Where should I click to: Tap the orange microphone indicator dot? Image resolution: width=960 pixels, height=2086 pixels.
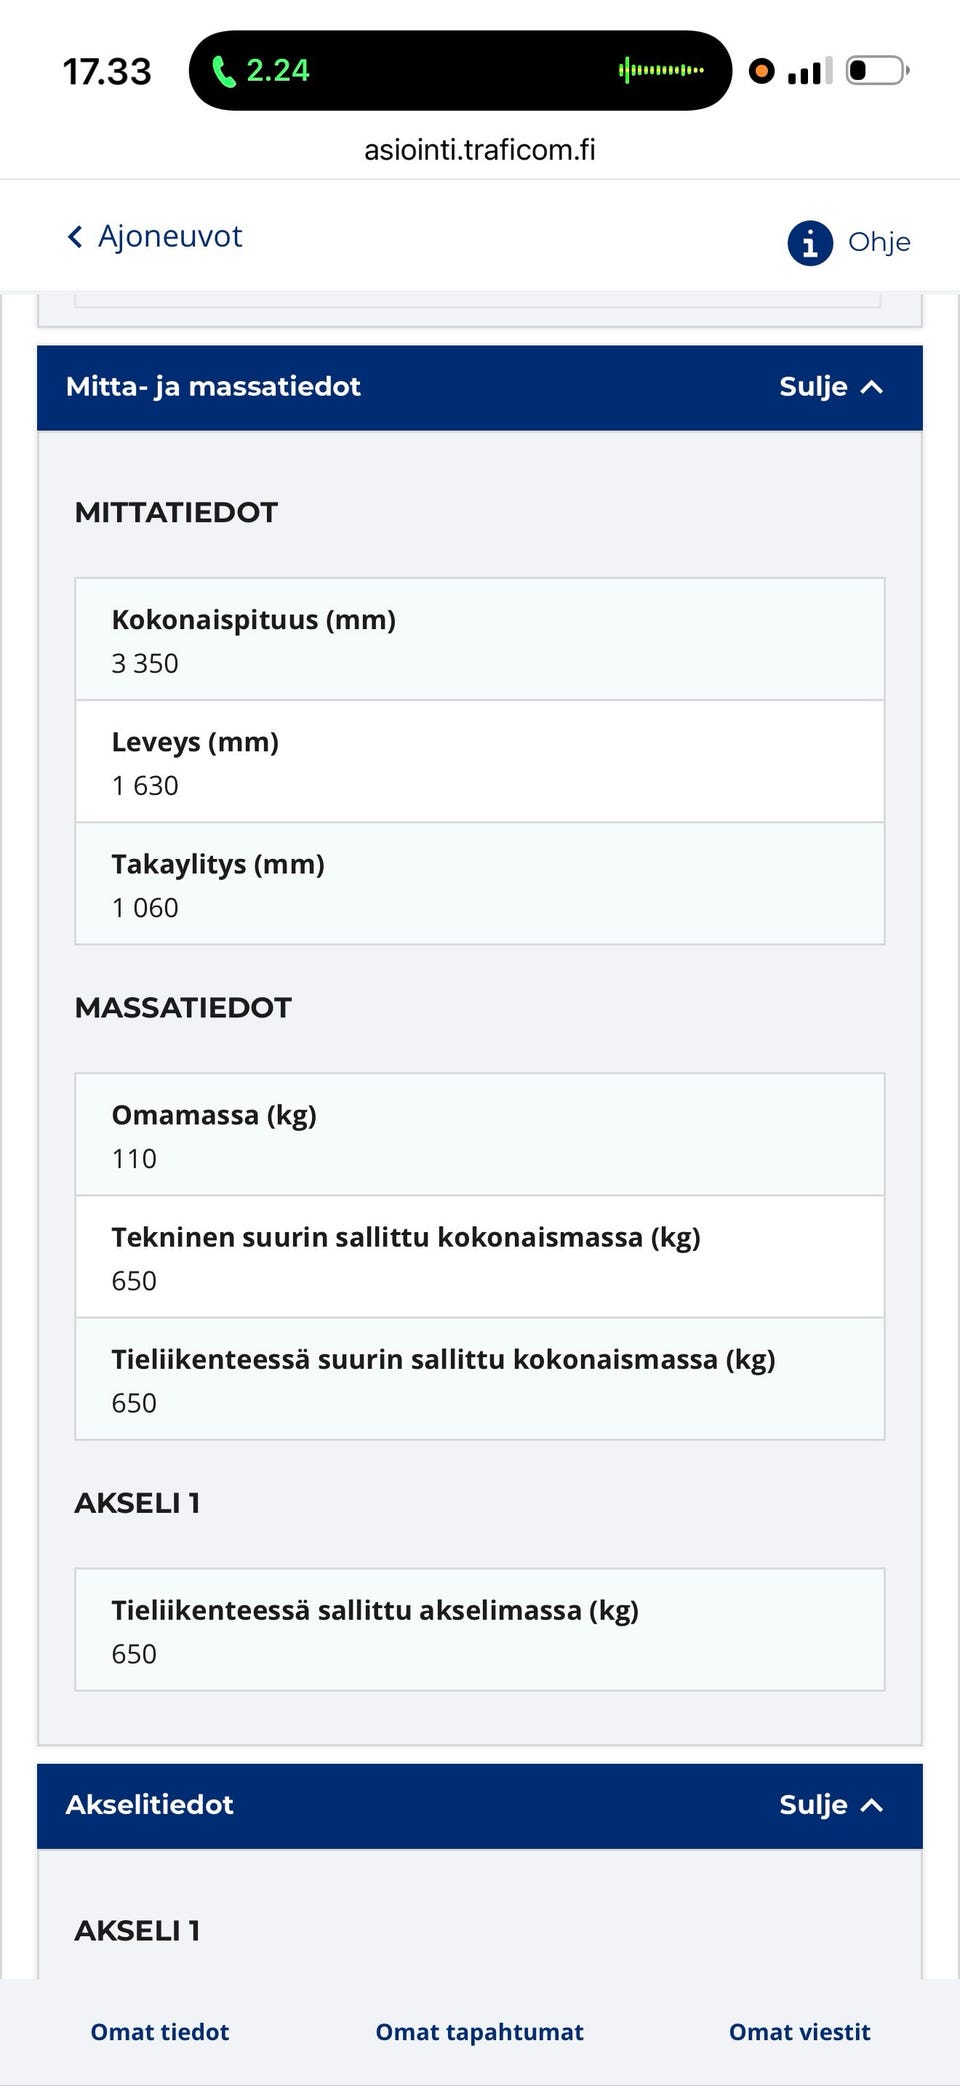761,71
